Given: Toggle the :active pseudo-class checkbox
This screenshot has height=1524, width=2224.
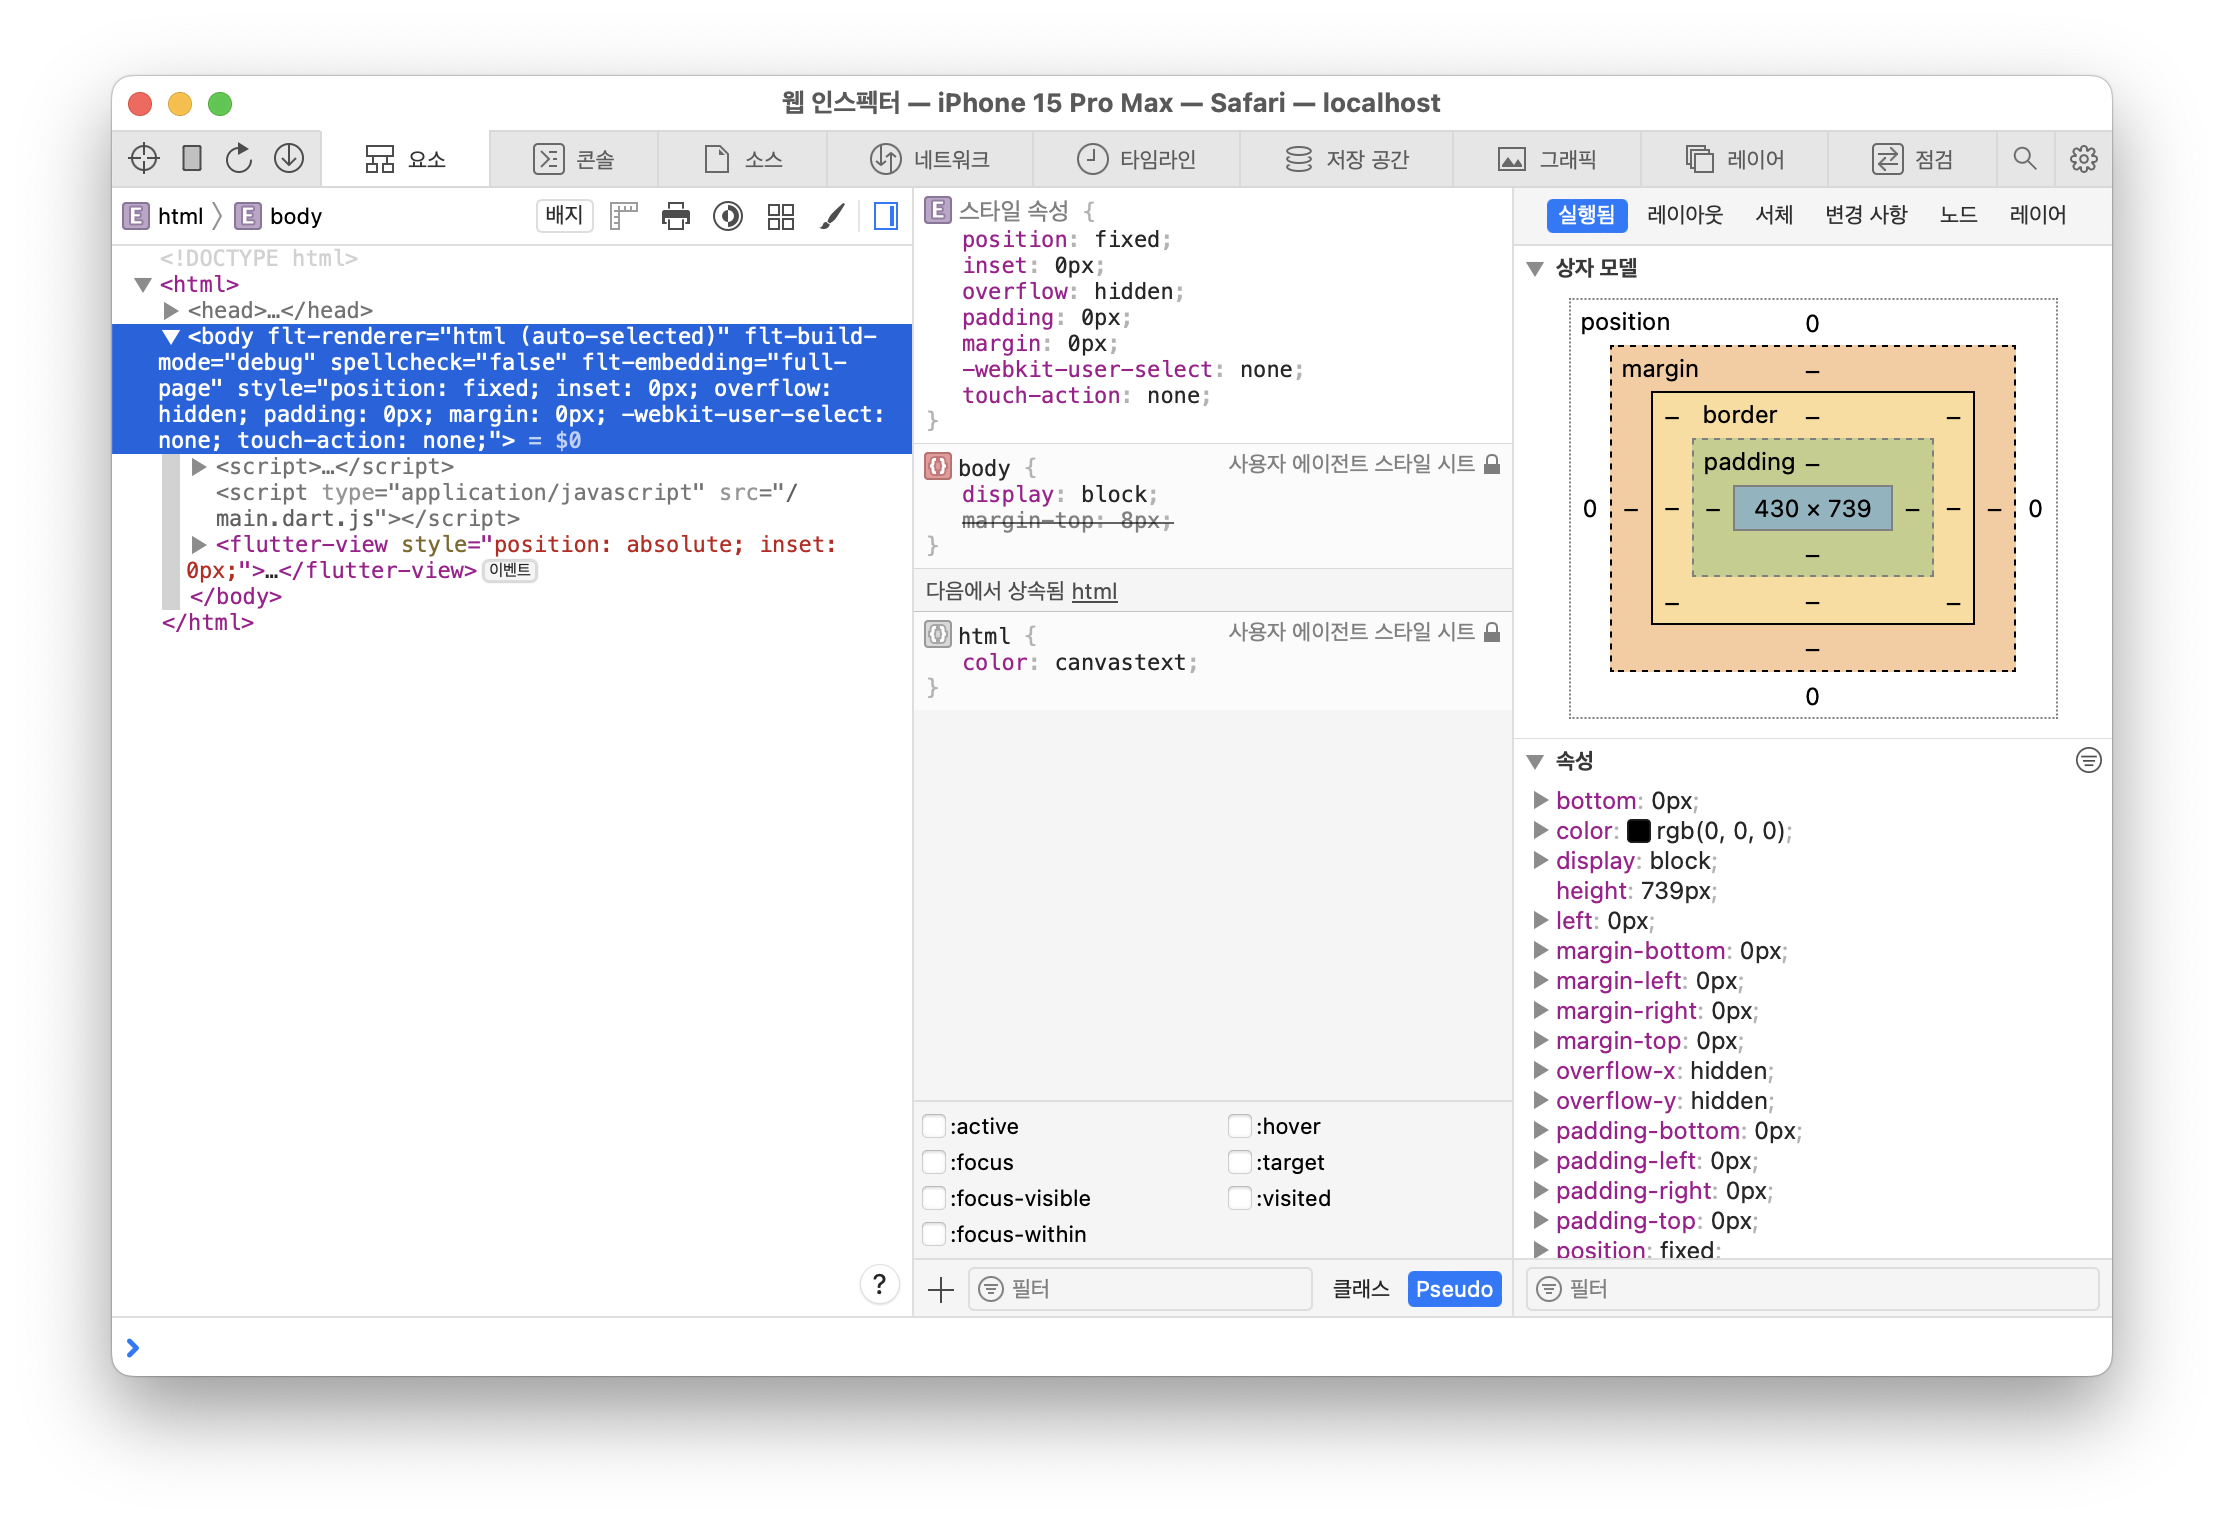Looking at the screenshot, I should click(934, 1126).
